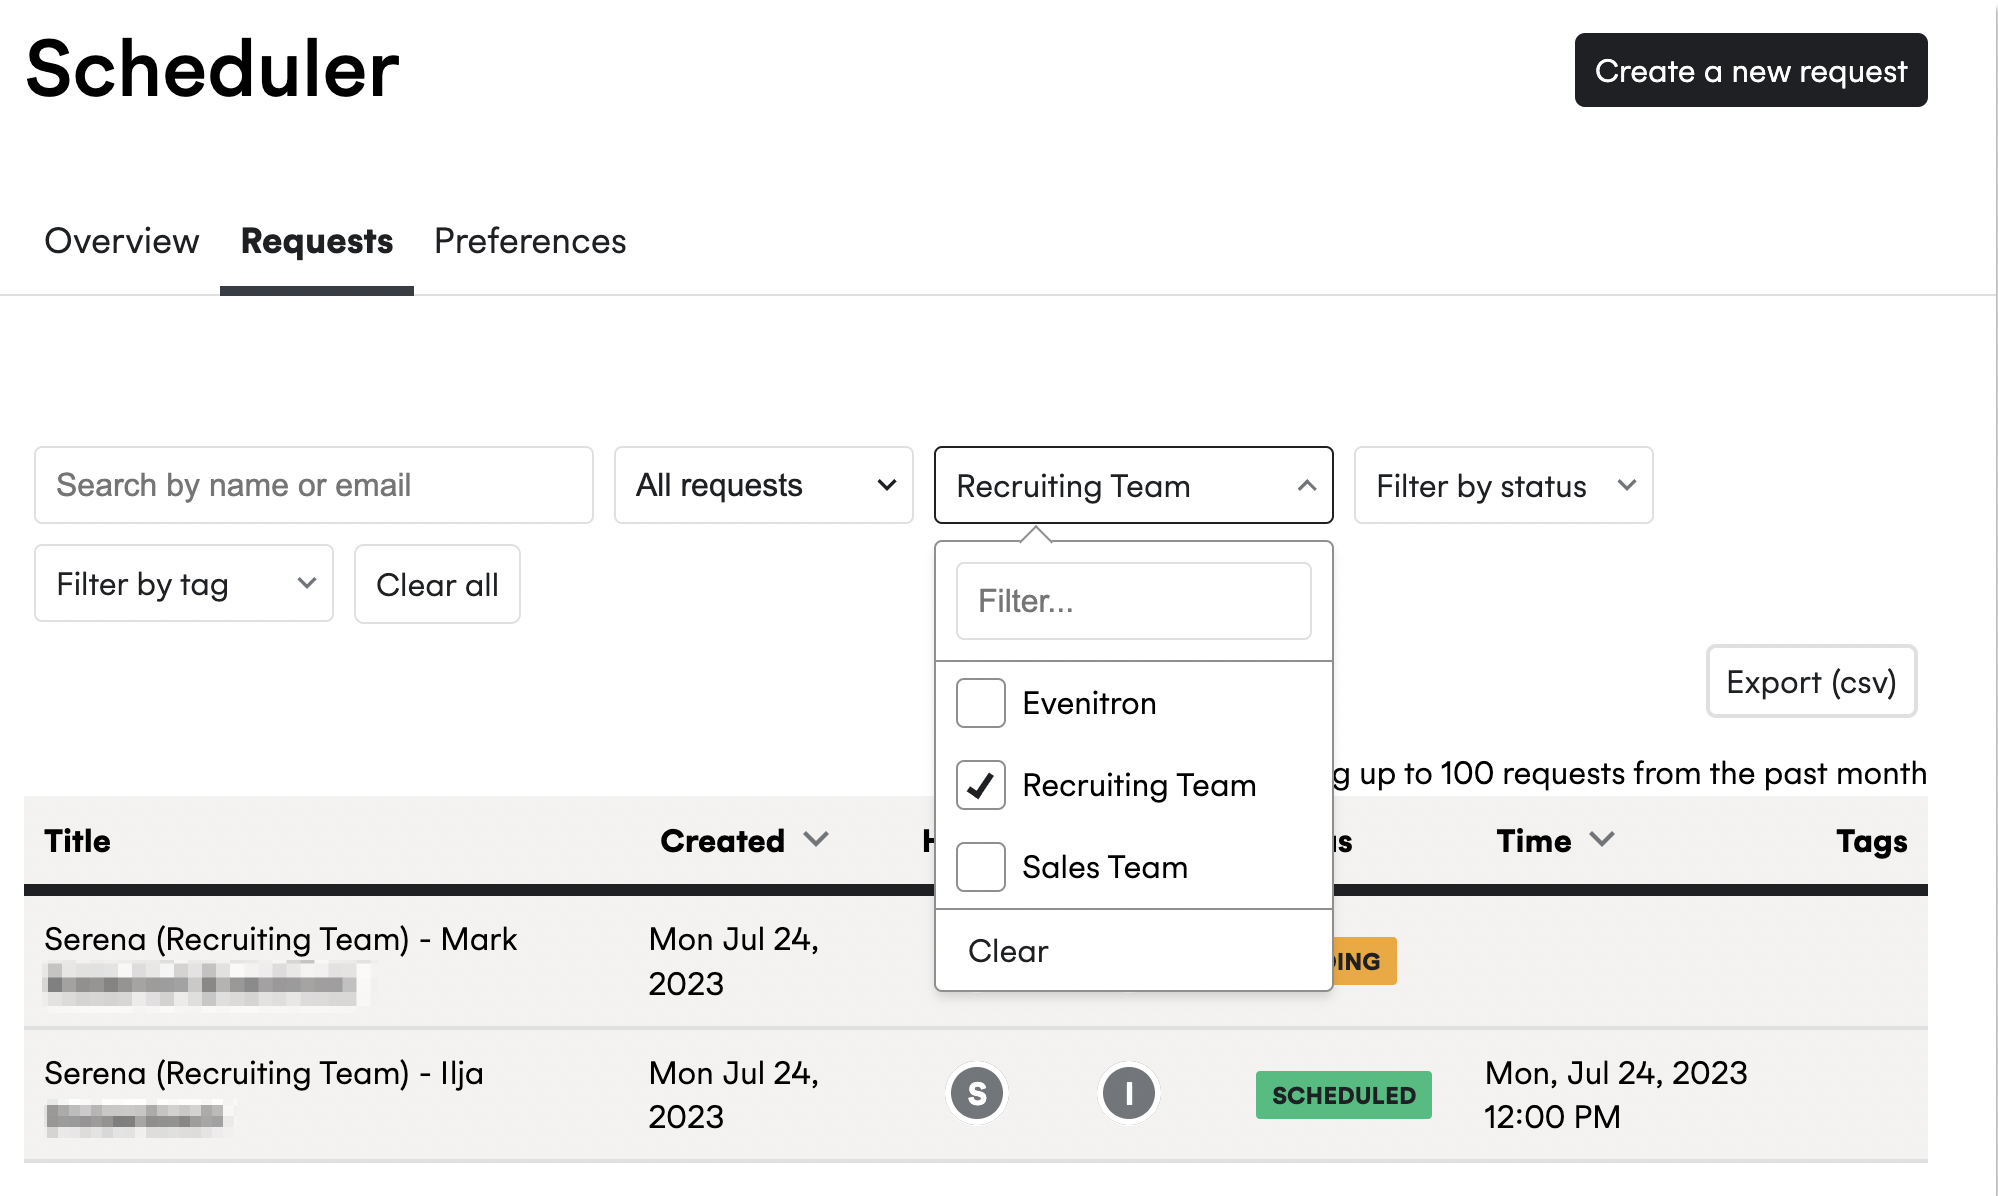
Task: Check the Sales Team checkbox
Action: tap(980, 867)
